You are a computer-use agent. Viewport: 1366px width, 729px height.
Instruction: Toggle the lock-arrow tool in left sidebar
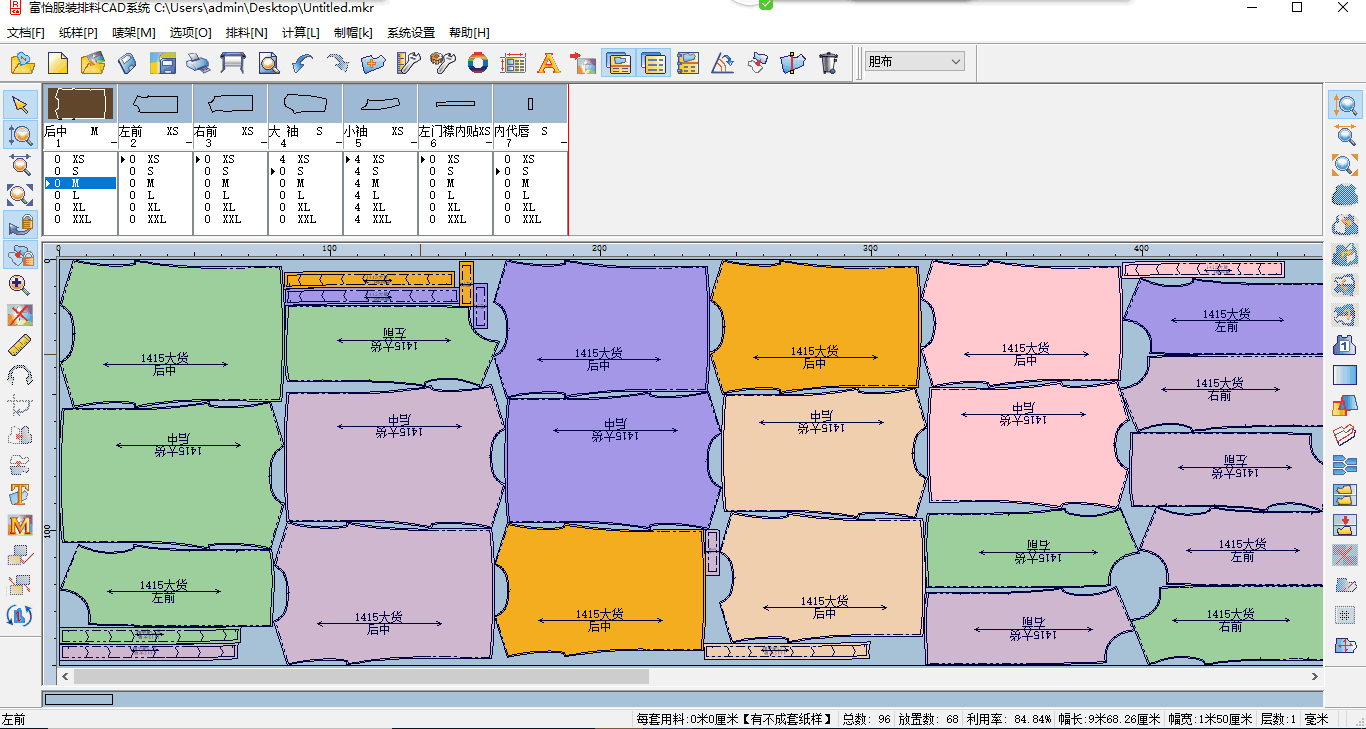(20, 225)
